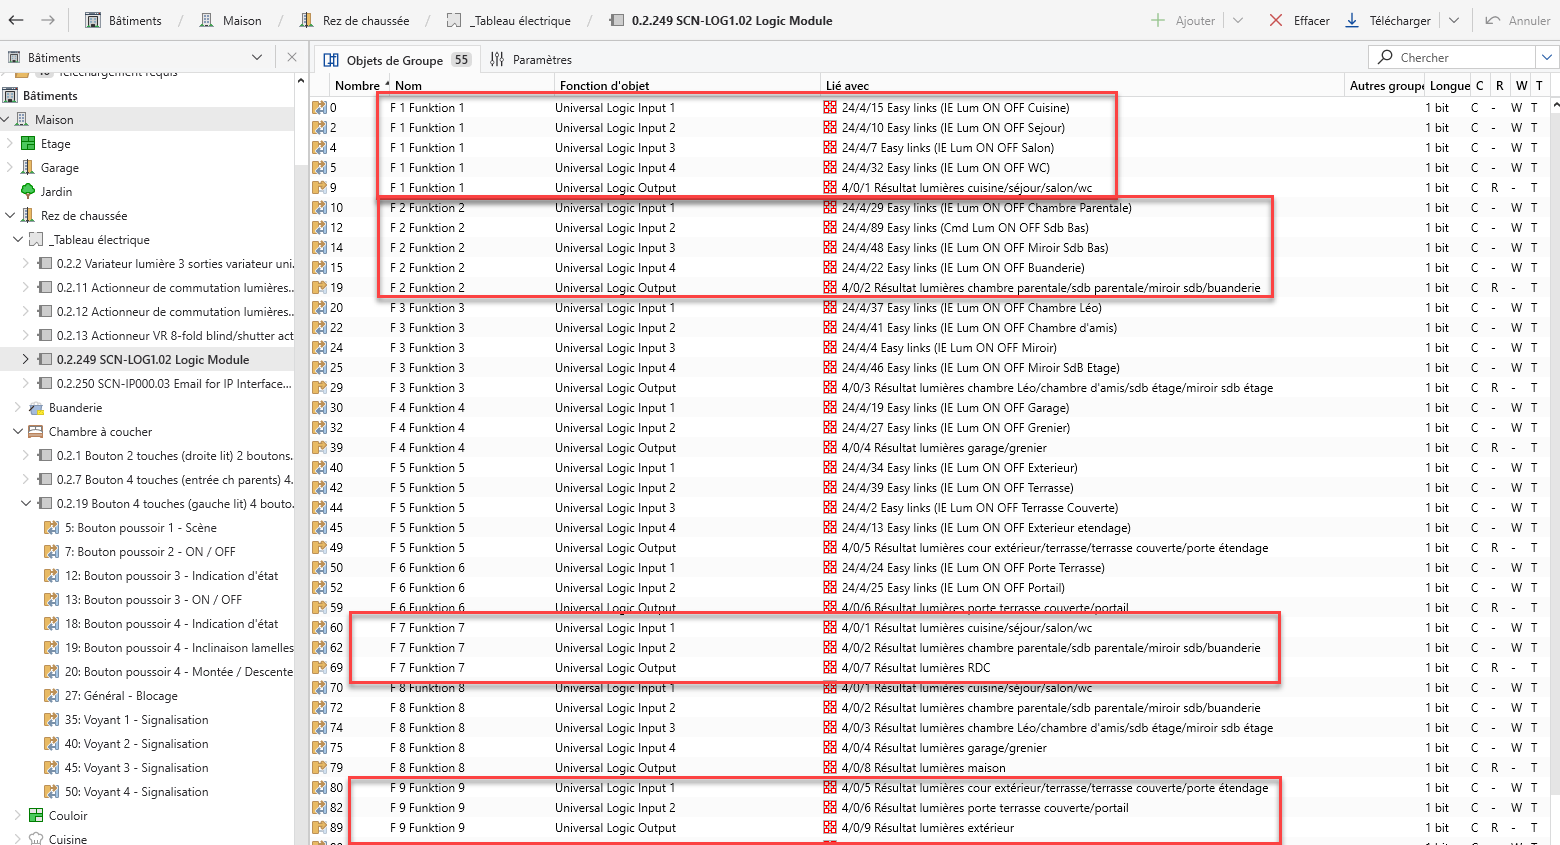Collapse the Maison tree node
This screenshot has height=845, width=1560.
click(6, 120)
